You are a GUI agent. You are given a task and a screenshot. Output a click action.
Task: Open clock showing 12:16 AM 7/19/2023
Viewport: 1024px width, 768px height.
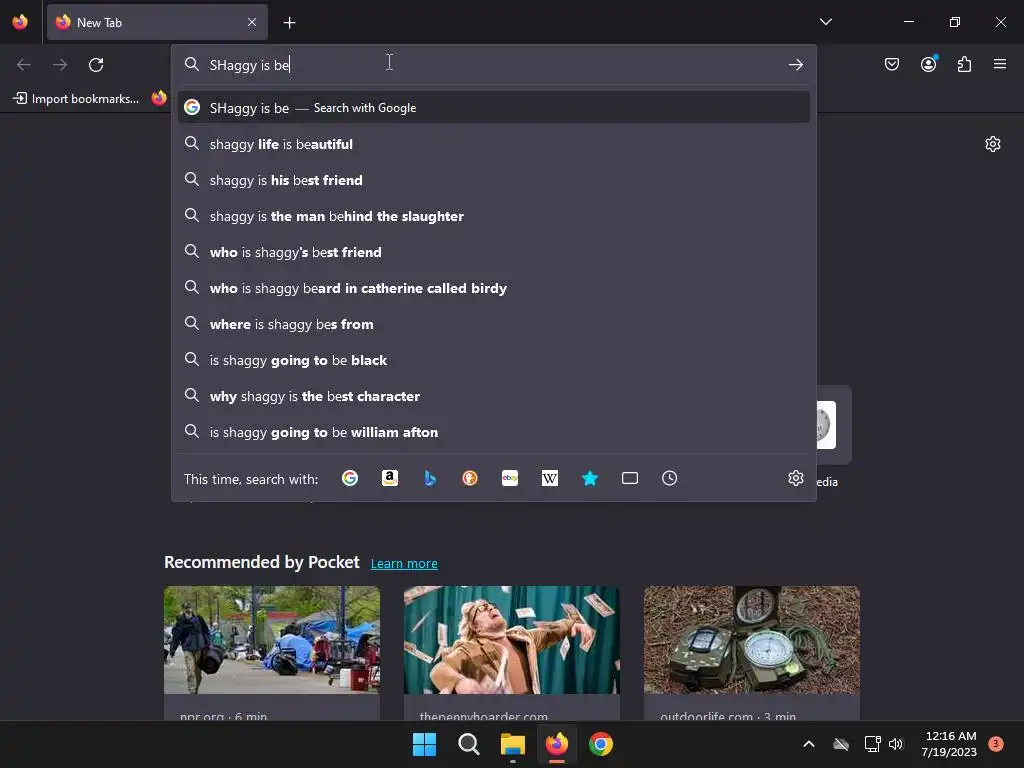[x=950, y=744]
